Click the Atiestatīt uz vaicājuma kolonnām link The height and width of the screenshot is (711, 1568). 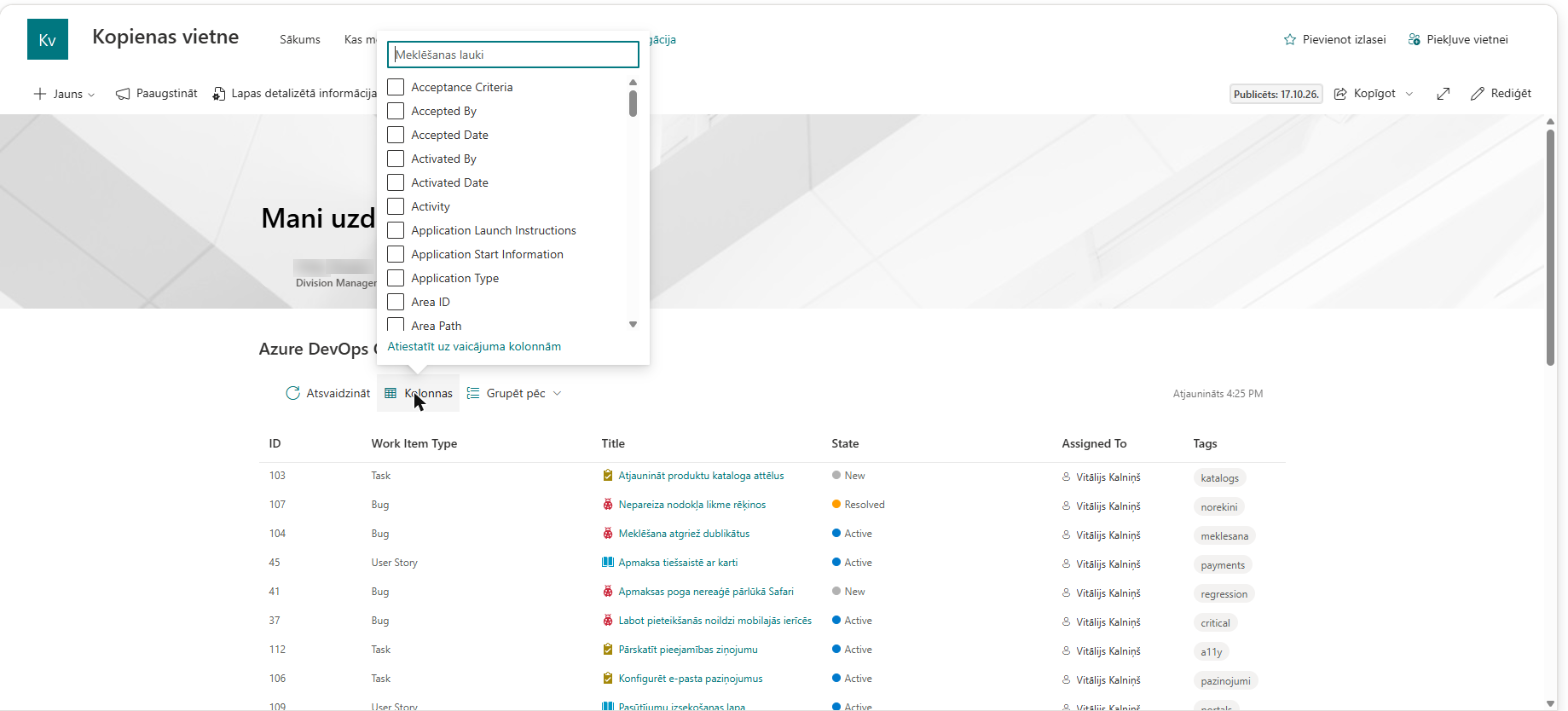point(474,347)
